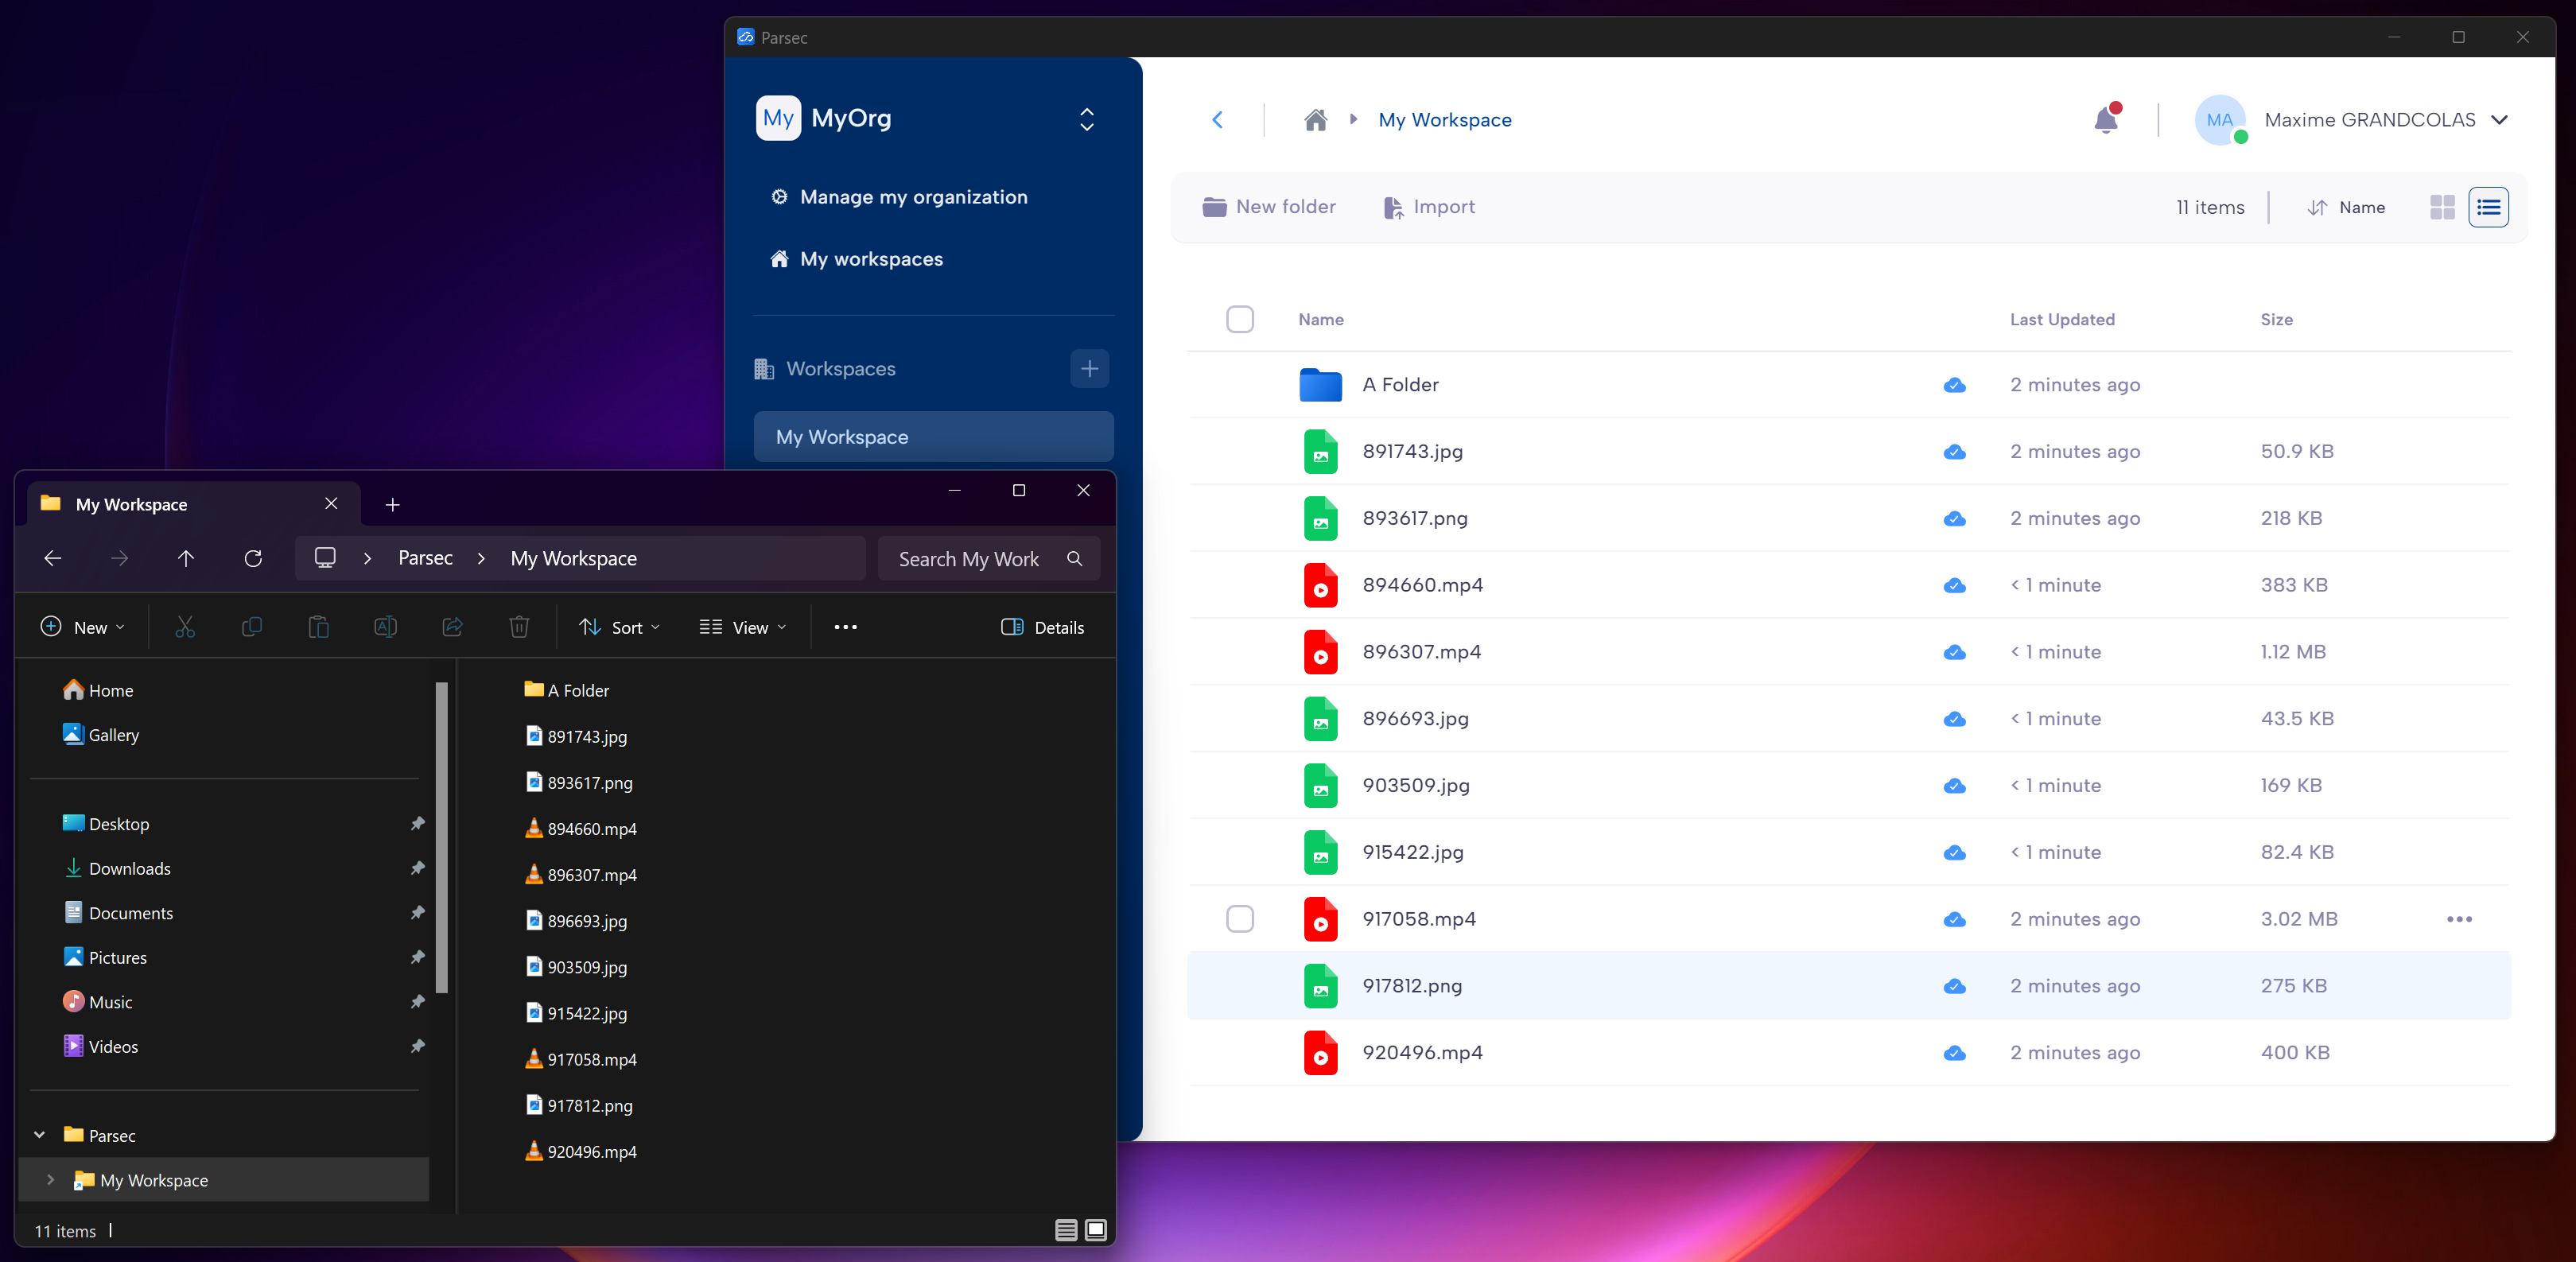The width and height of the screenshot is (2576, 1262).
Task: Click the green image icon for 903509.jpg
Action: coord(1320,786)
